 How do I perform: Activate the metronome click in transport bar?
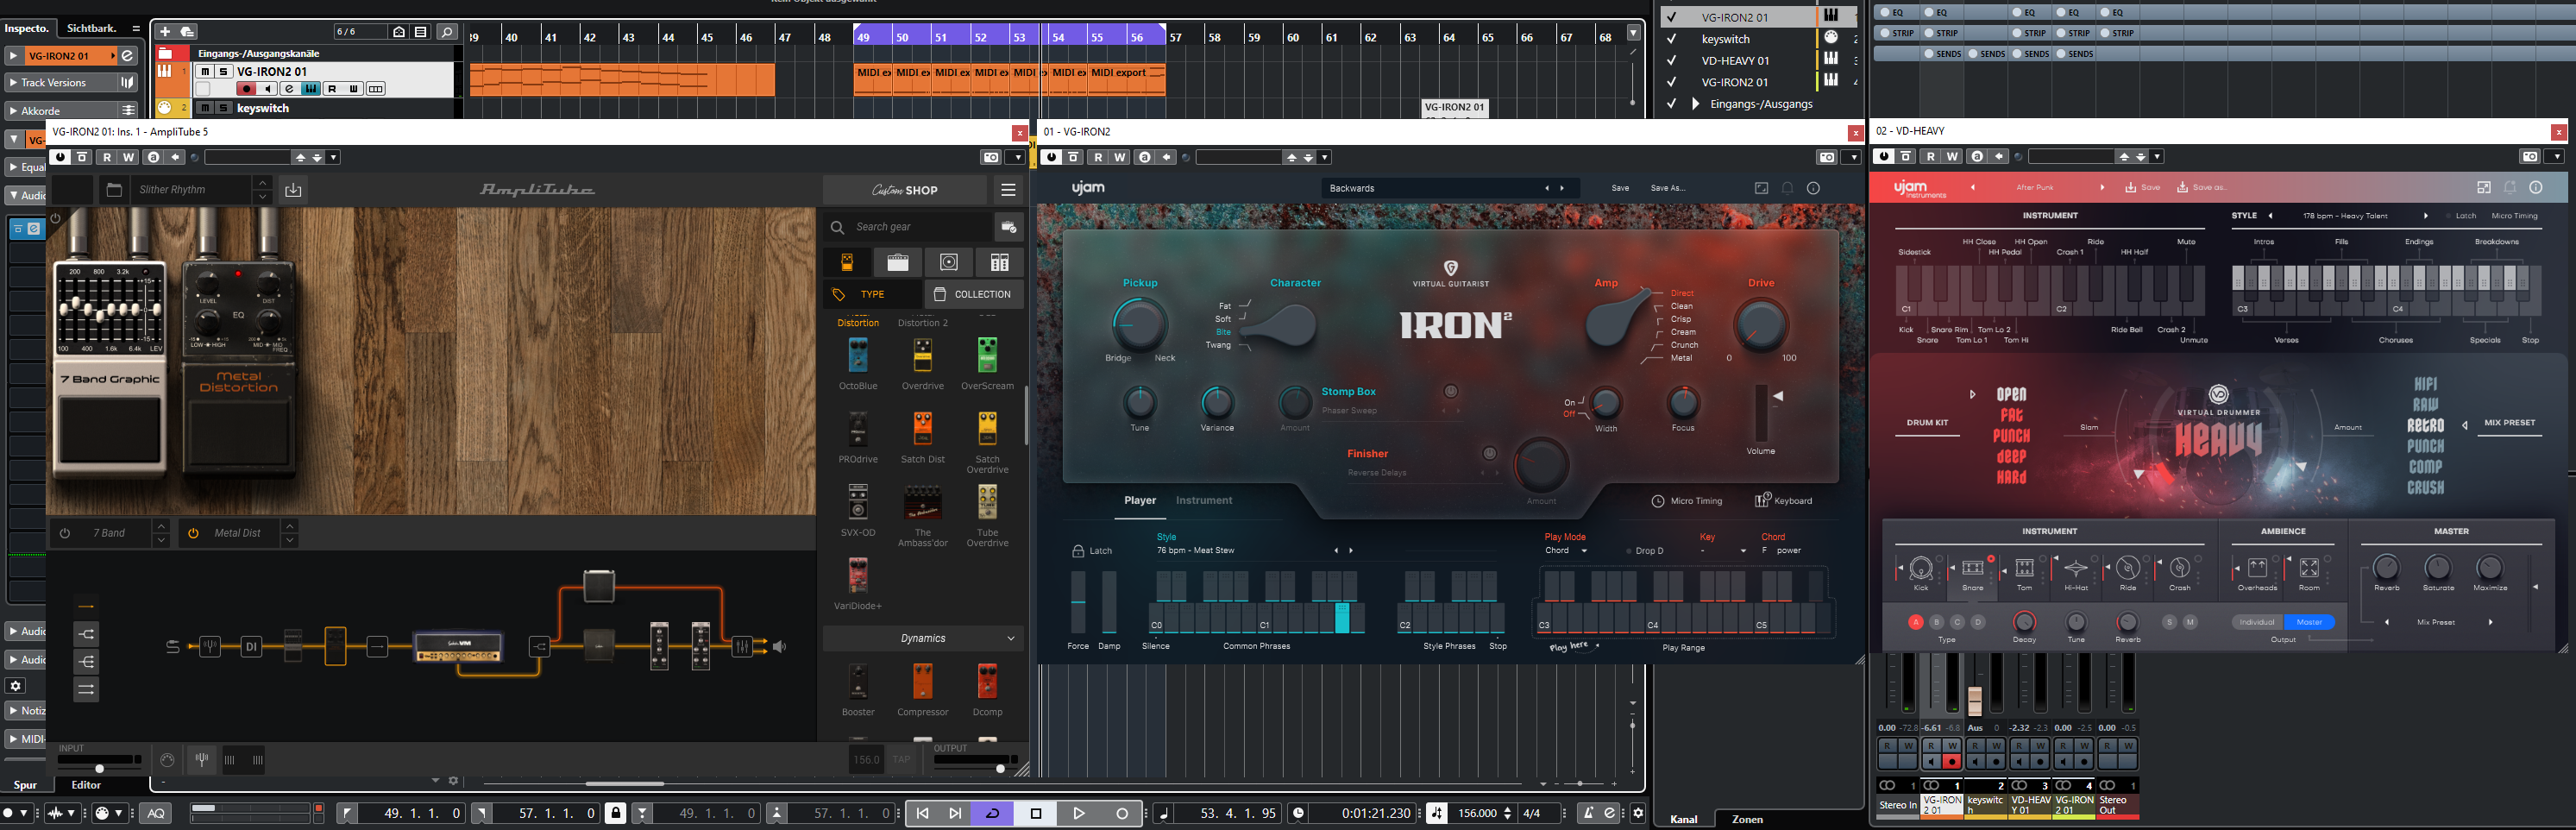click(x=1588, y=813)
